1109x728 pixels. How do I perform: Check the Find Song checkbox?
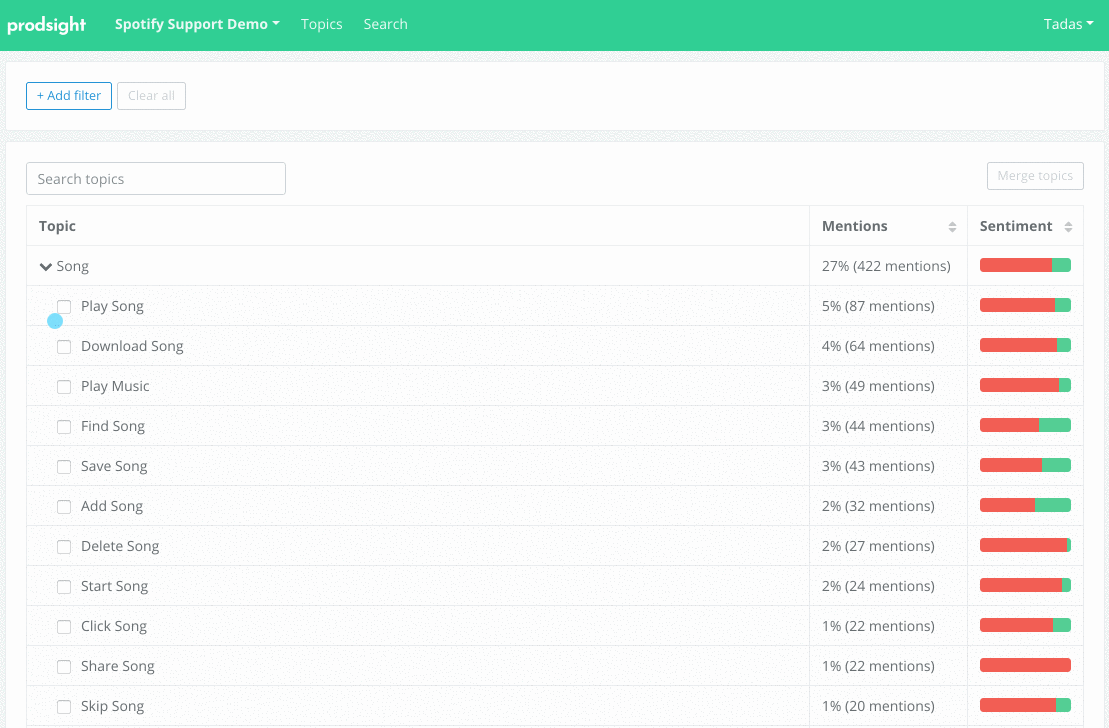coord(64,427)
